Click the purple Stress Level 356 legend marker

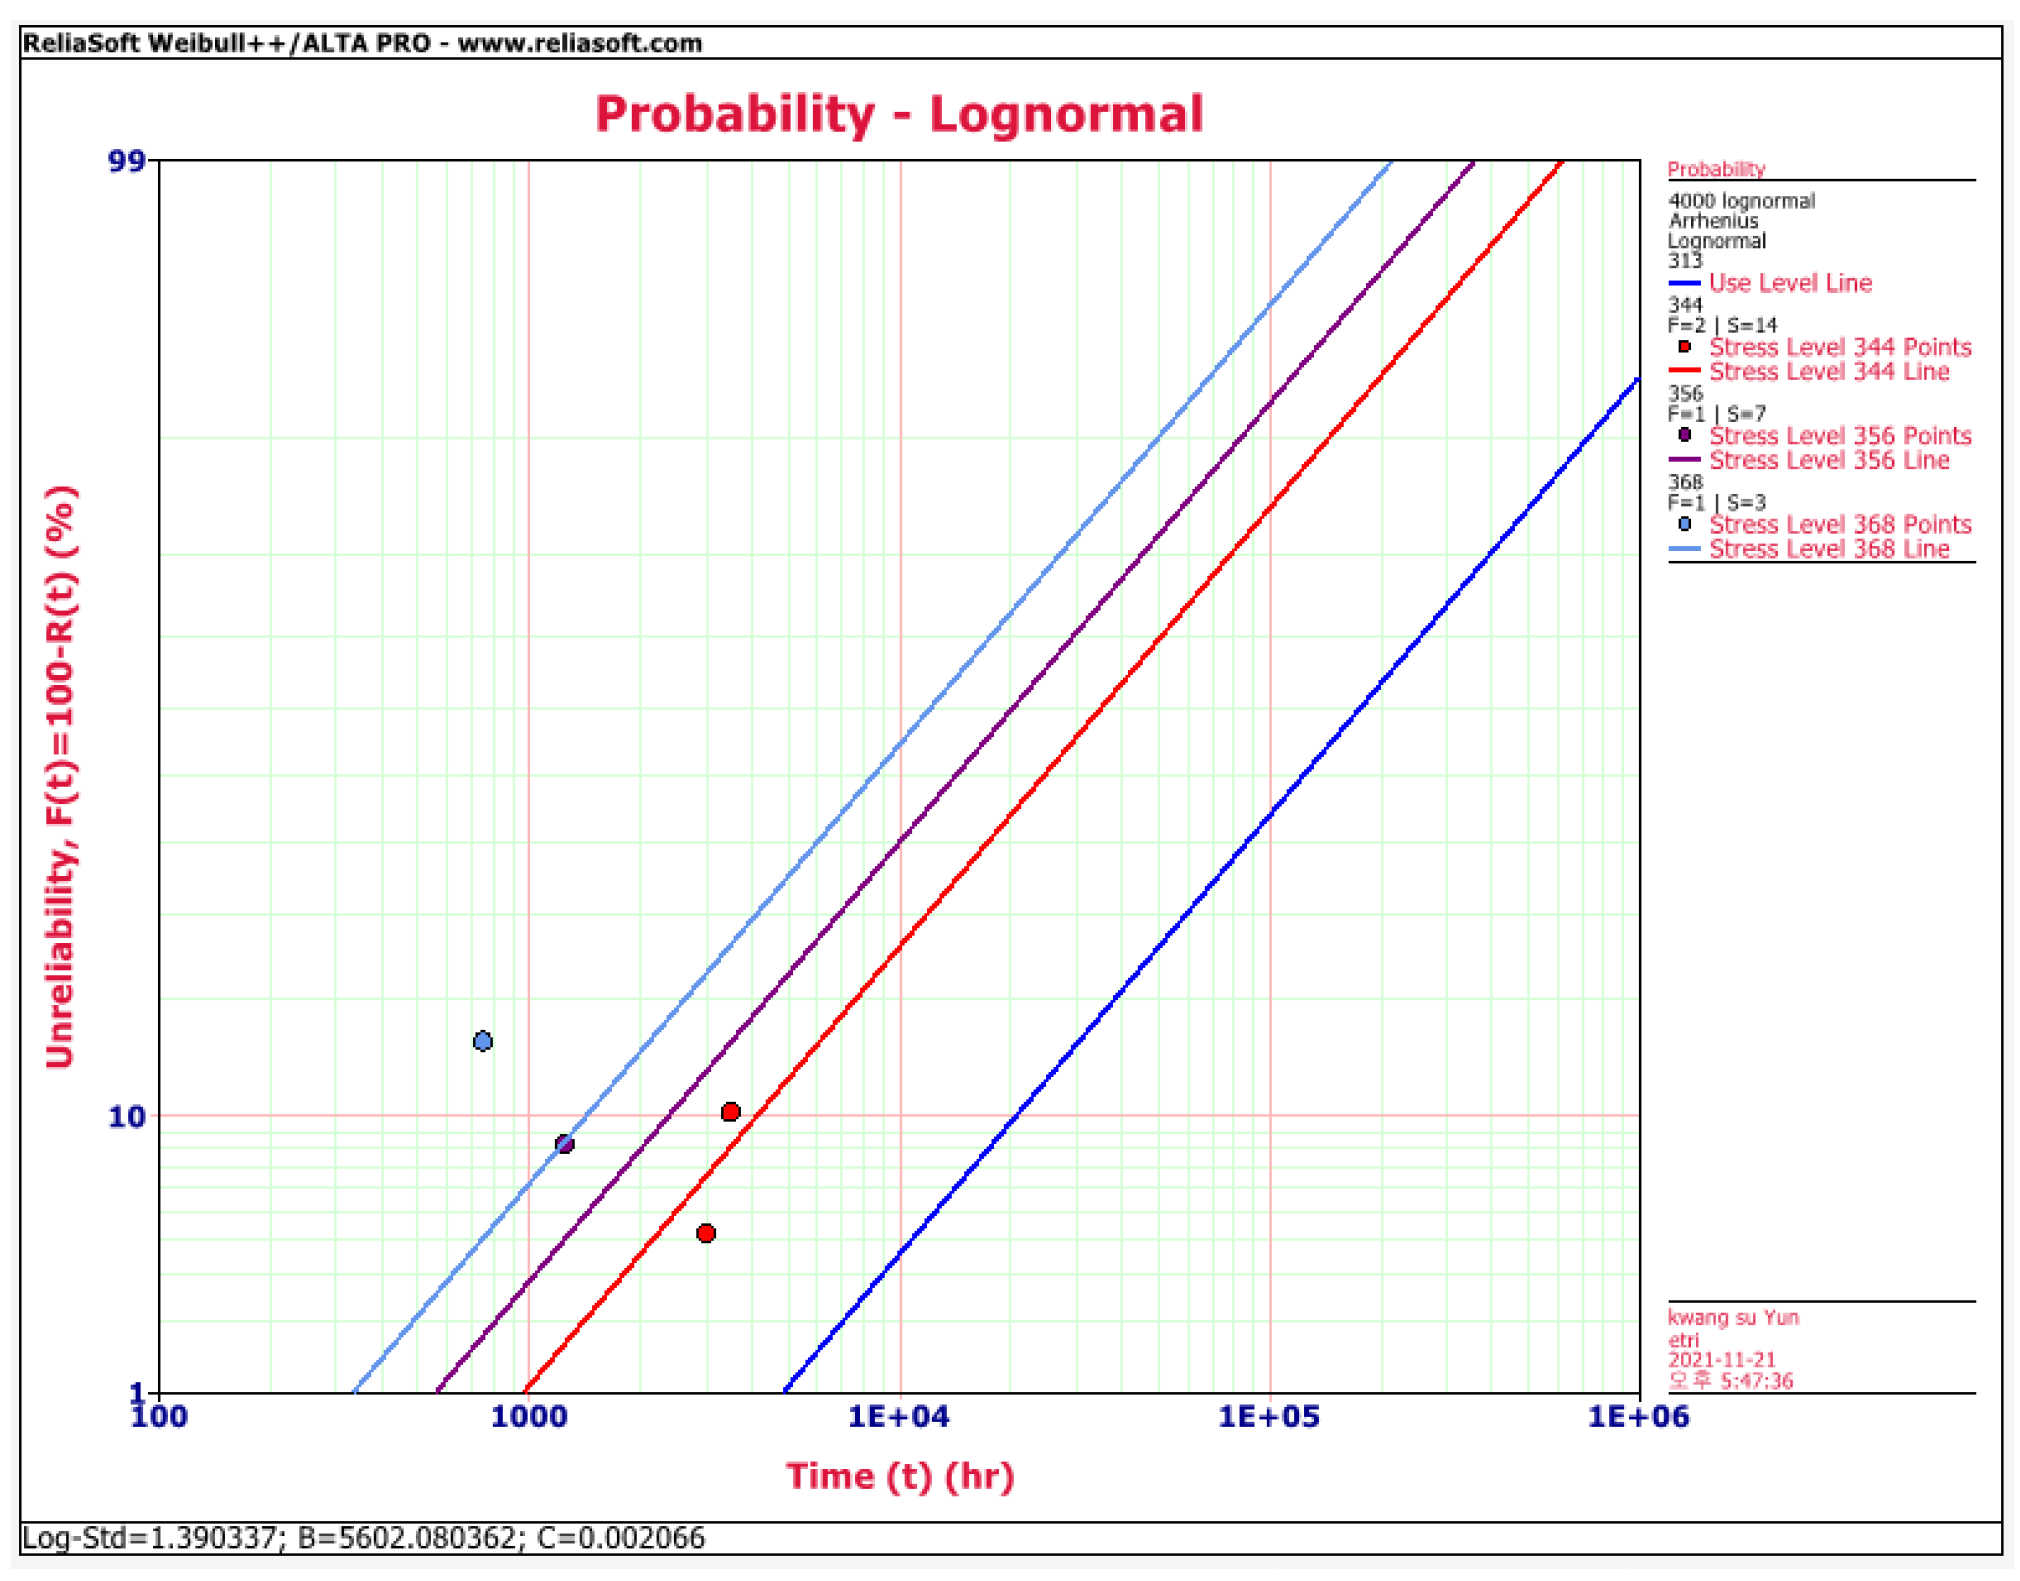(1684, 435)
